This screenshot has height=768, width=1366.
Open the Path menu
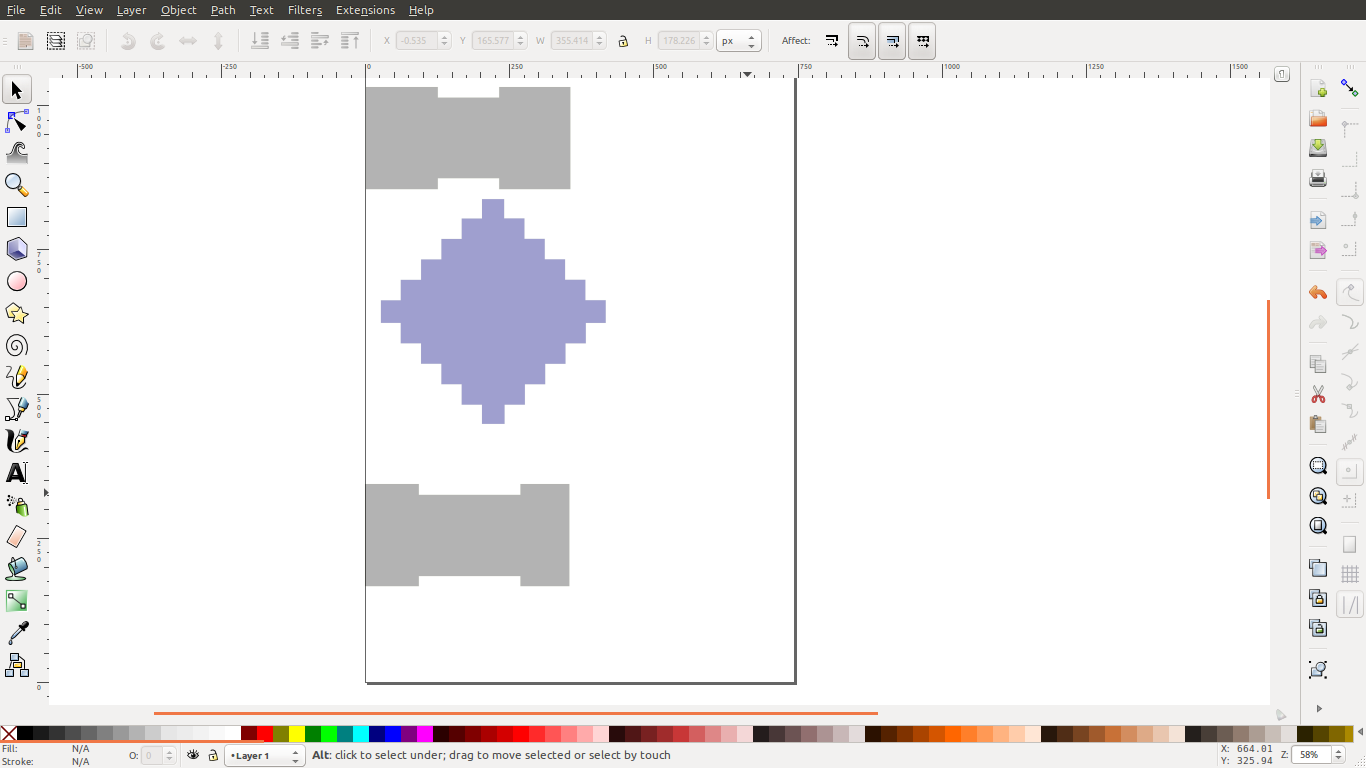[x=223, y=10]
